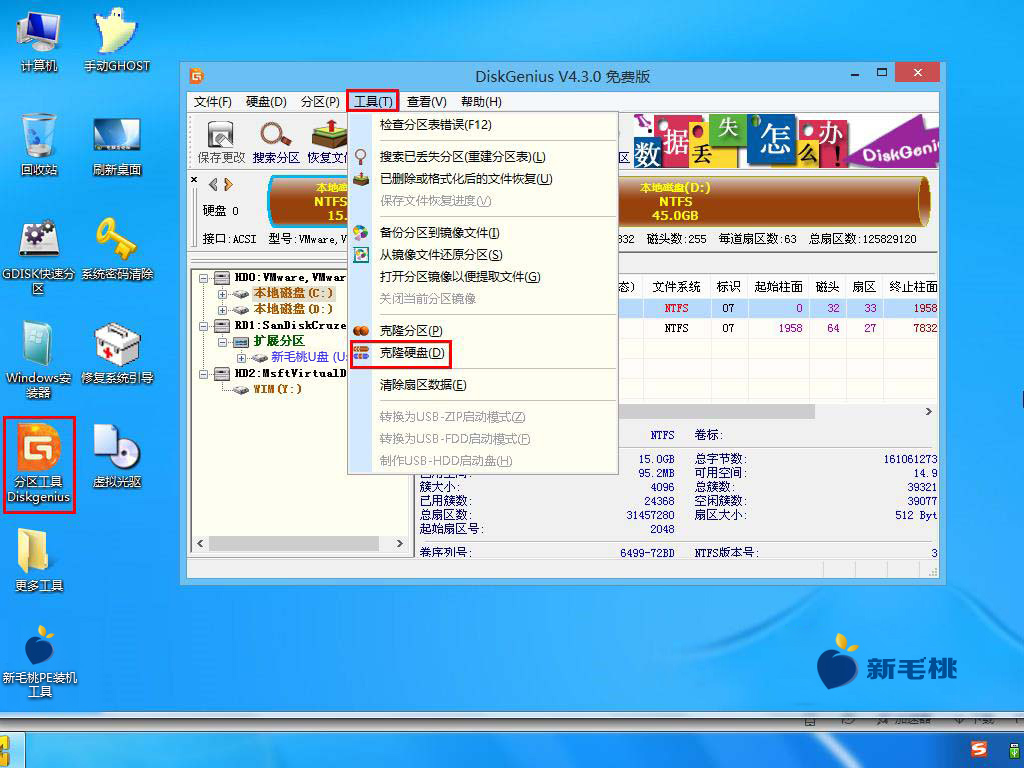Select the 修复系统引导 first-aid icon

[x=117, y=353]
